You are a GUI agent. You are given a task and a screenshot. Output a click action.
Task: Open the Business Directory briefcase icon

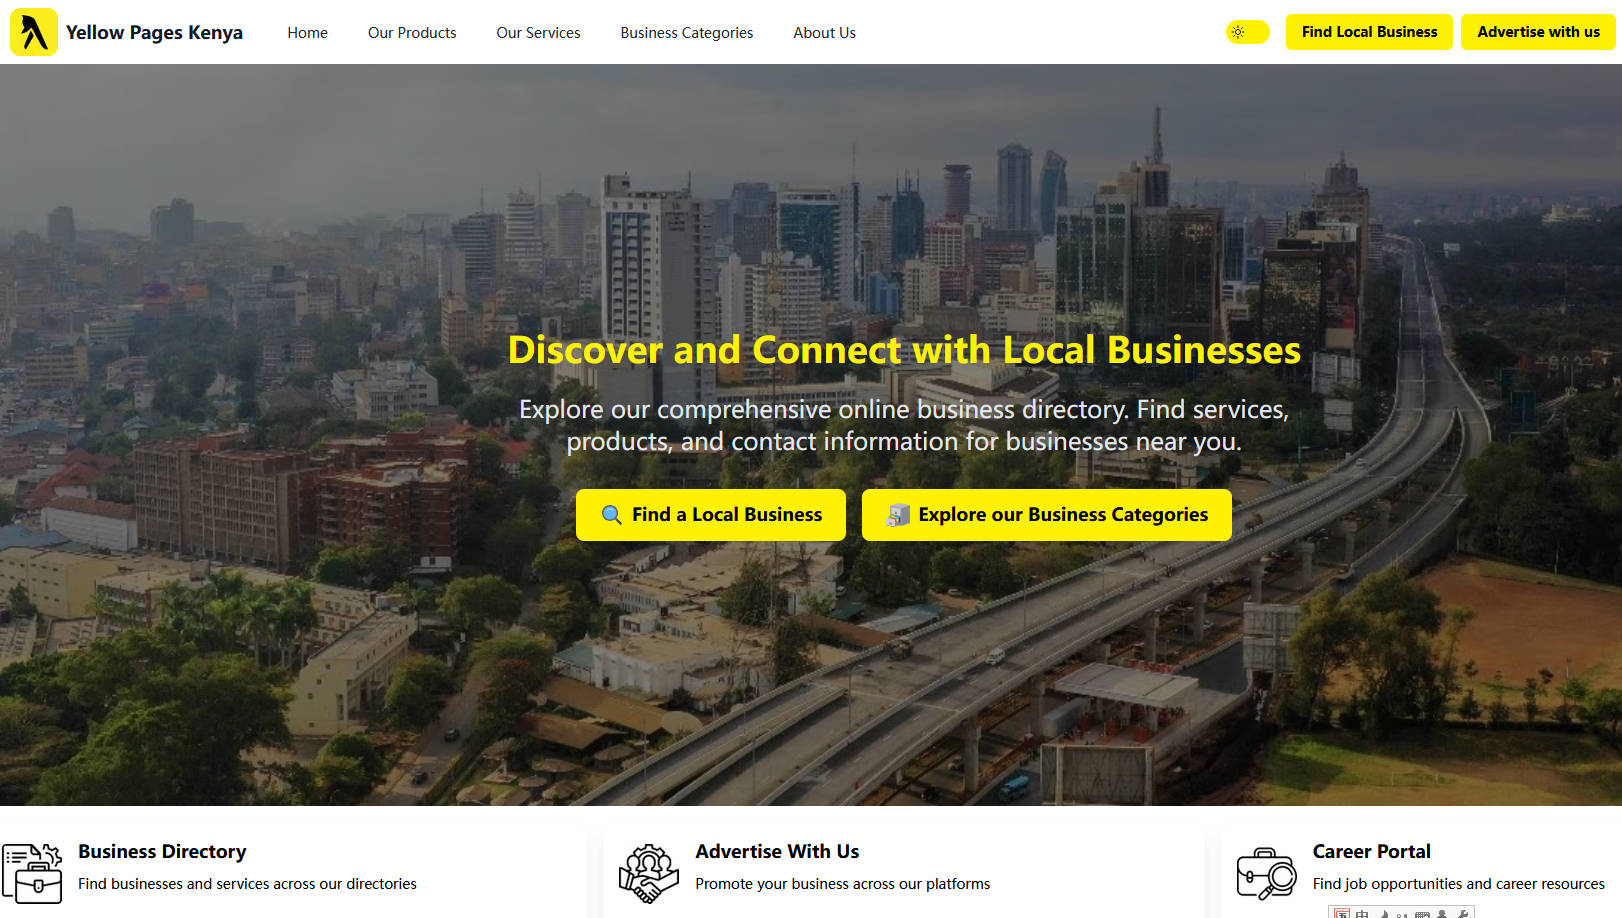[32, 873]
